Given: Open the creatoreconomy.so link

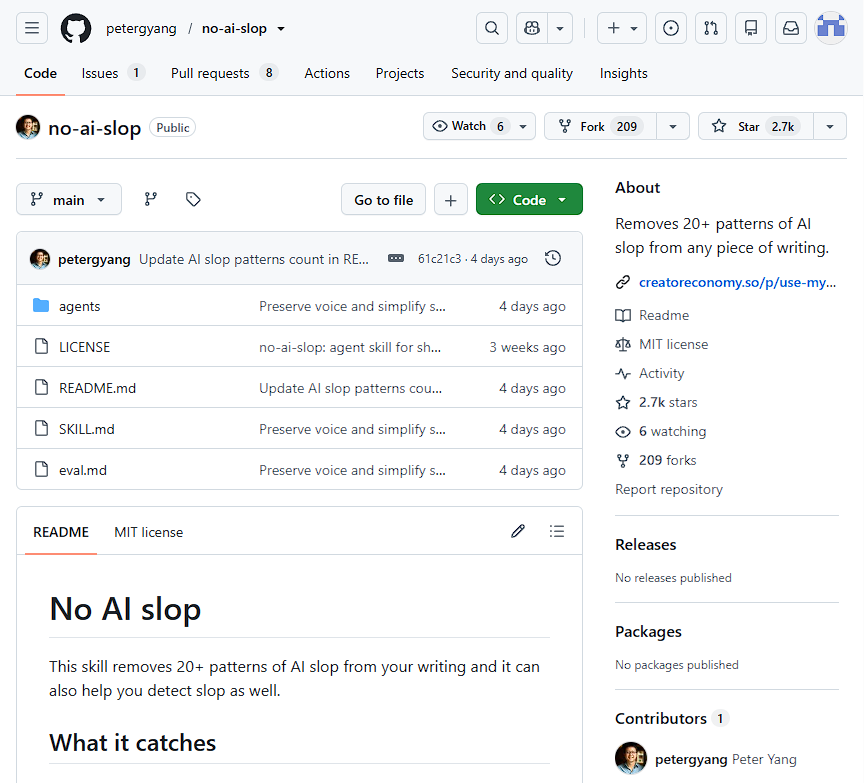Looking at the screenshot, I should 737,283.
